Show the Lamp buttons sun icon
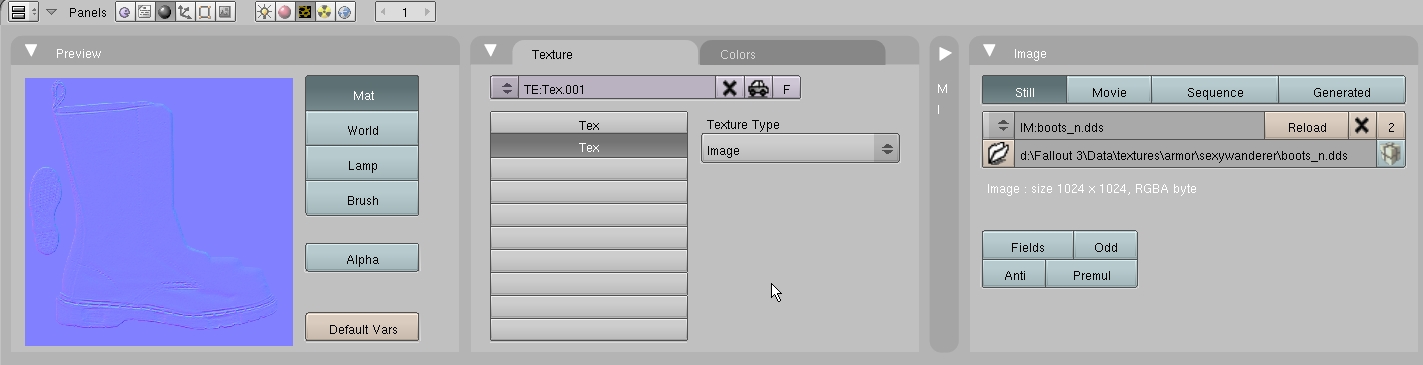The width and height of the screenshot is (1423, 365). [264, 12]
